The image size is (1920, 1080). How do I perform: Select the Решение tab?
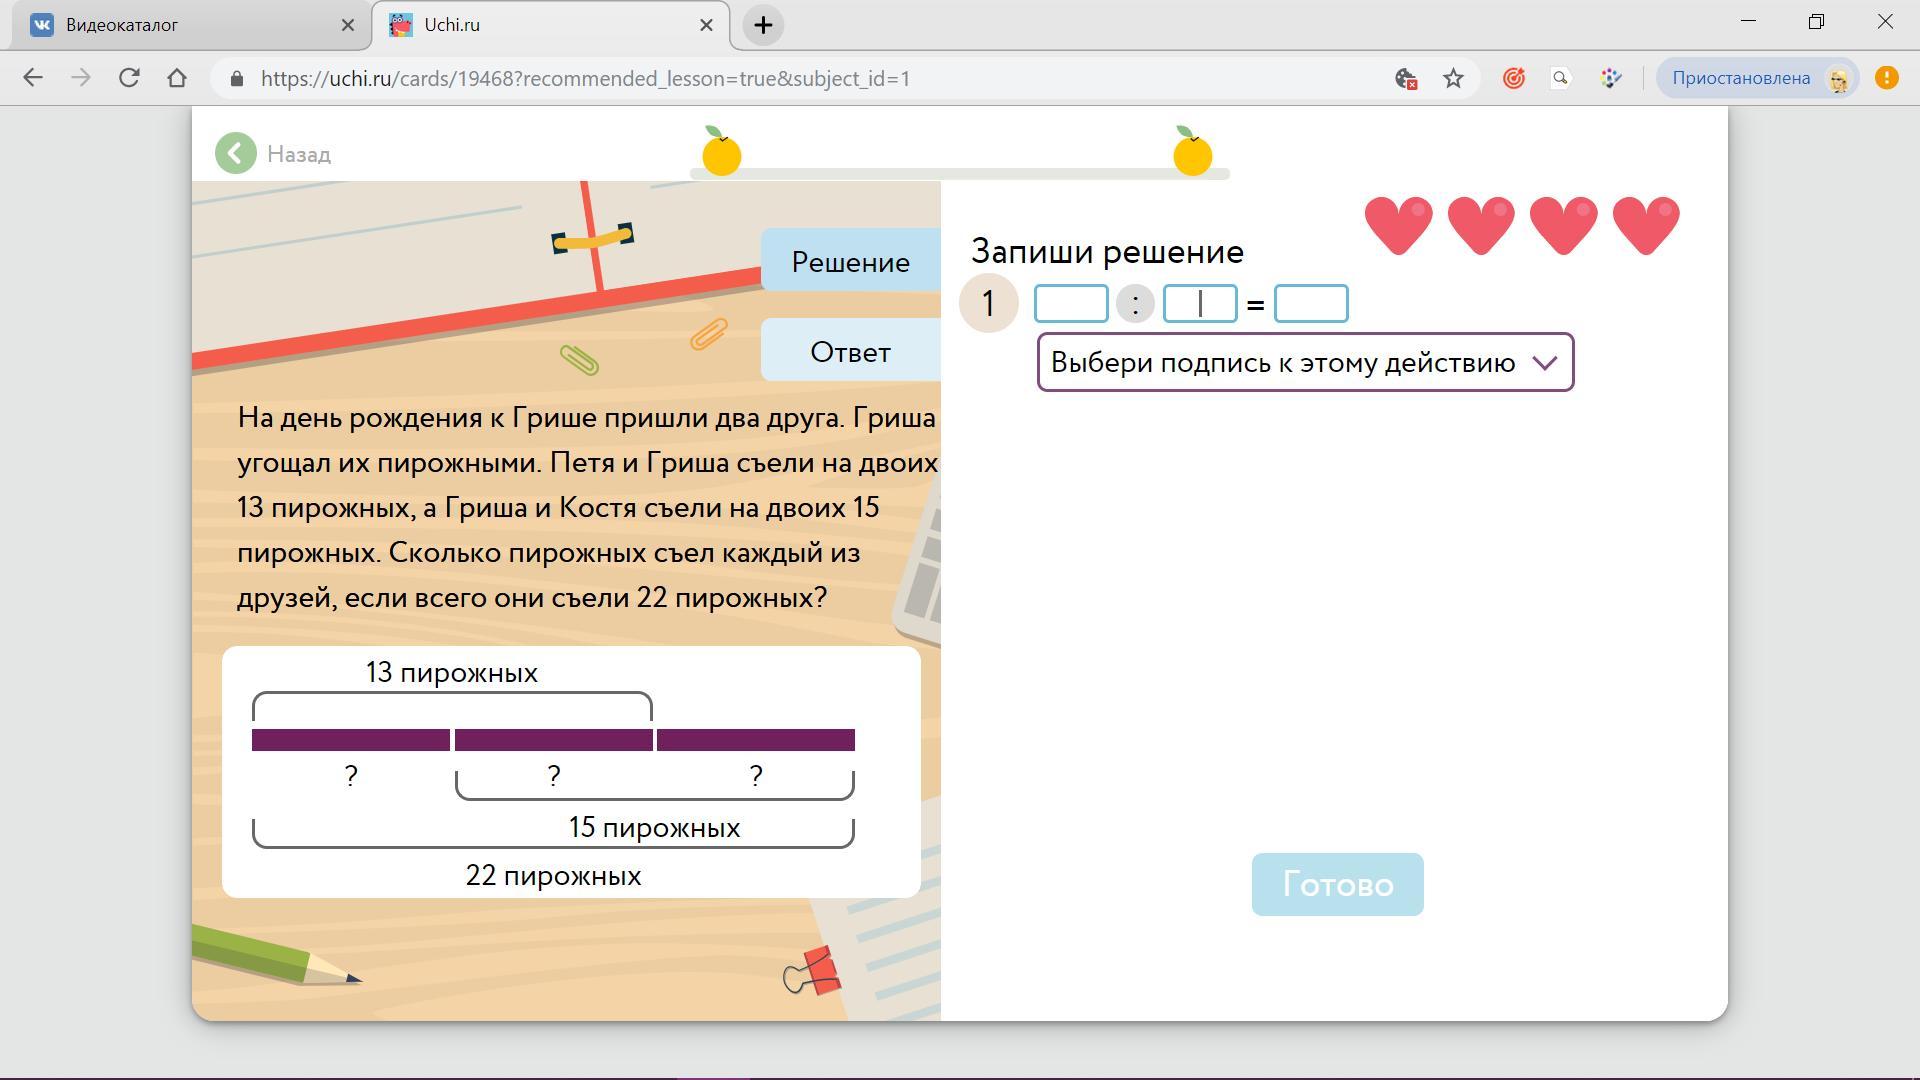point(850,261)
